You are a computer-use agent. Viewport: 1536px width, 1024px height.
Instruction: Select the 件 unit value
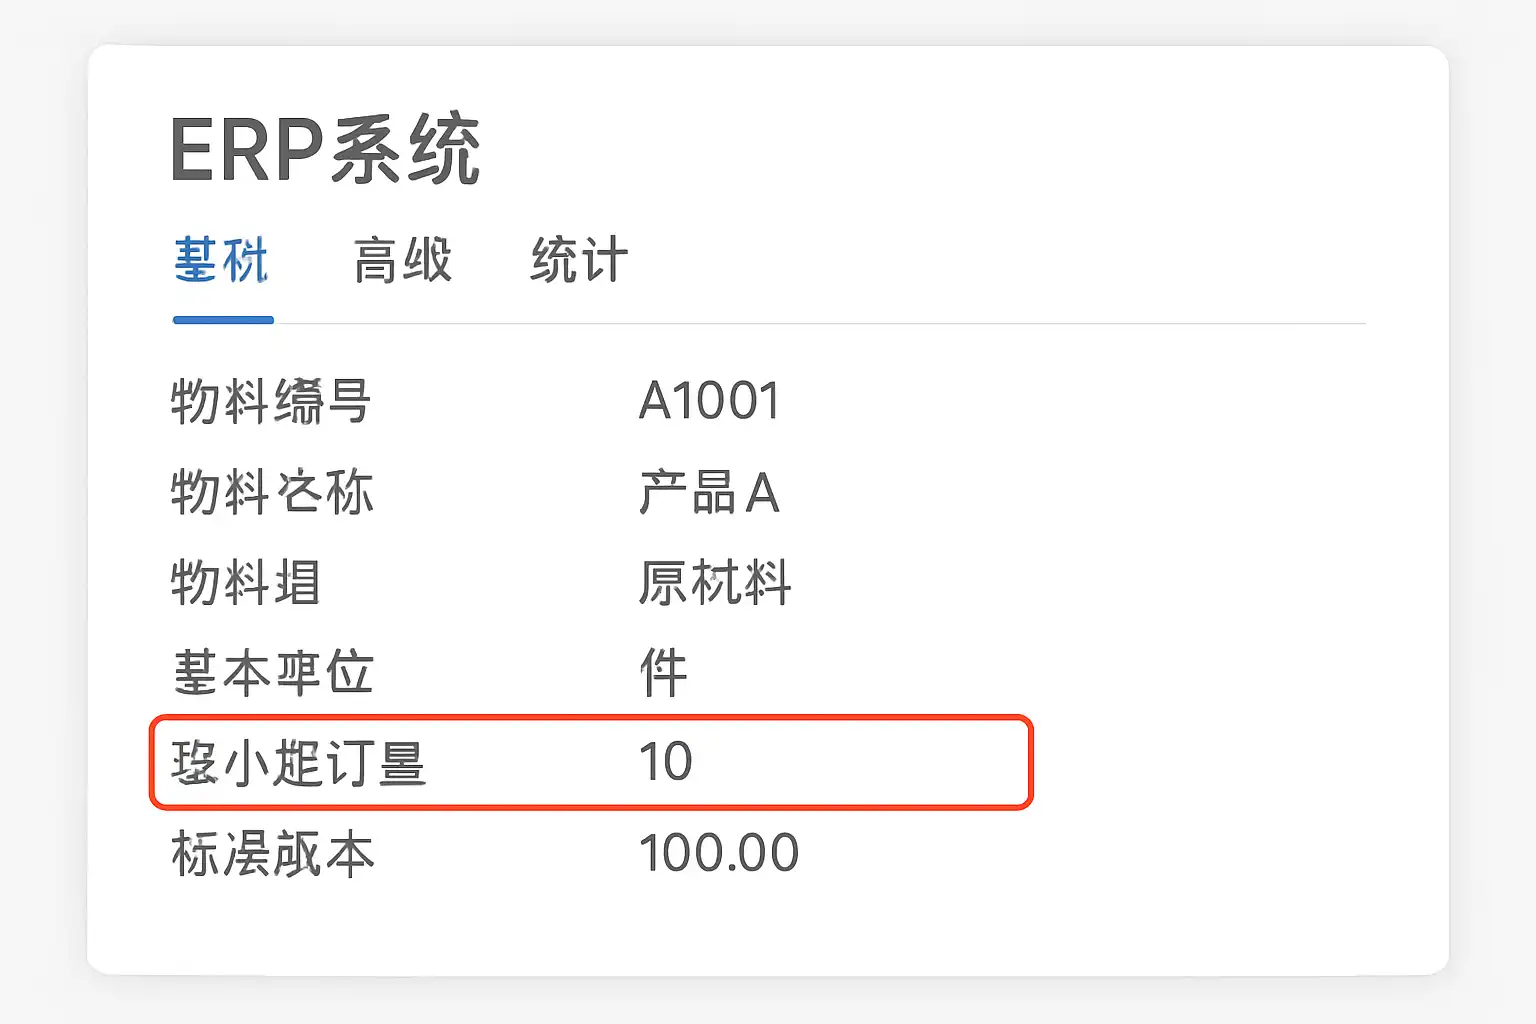[x=664, y=672]
